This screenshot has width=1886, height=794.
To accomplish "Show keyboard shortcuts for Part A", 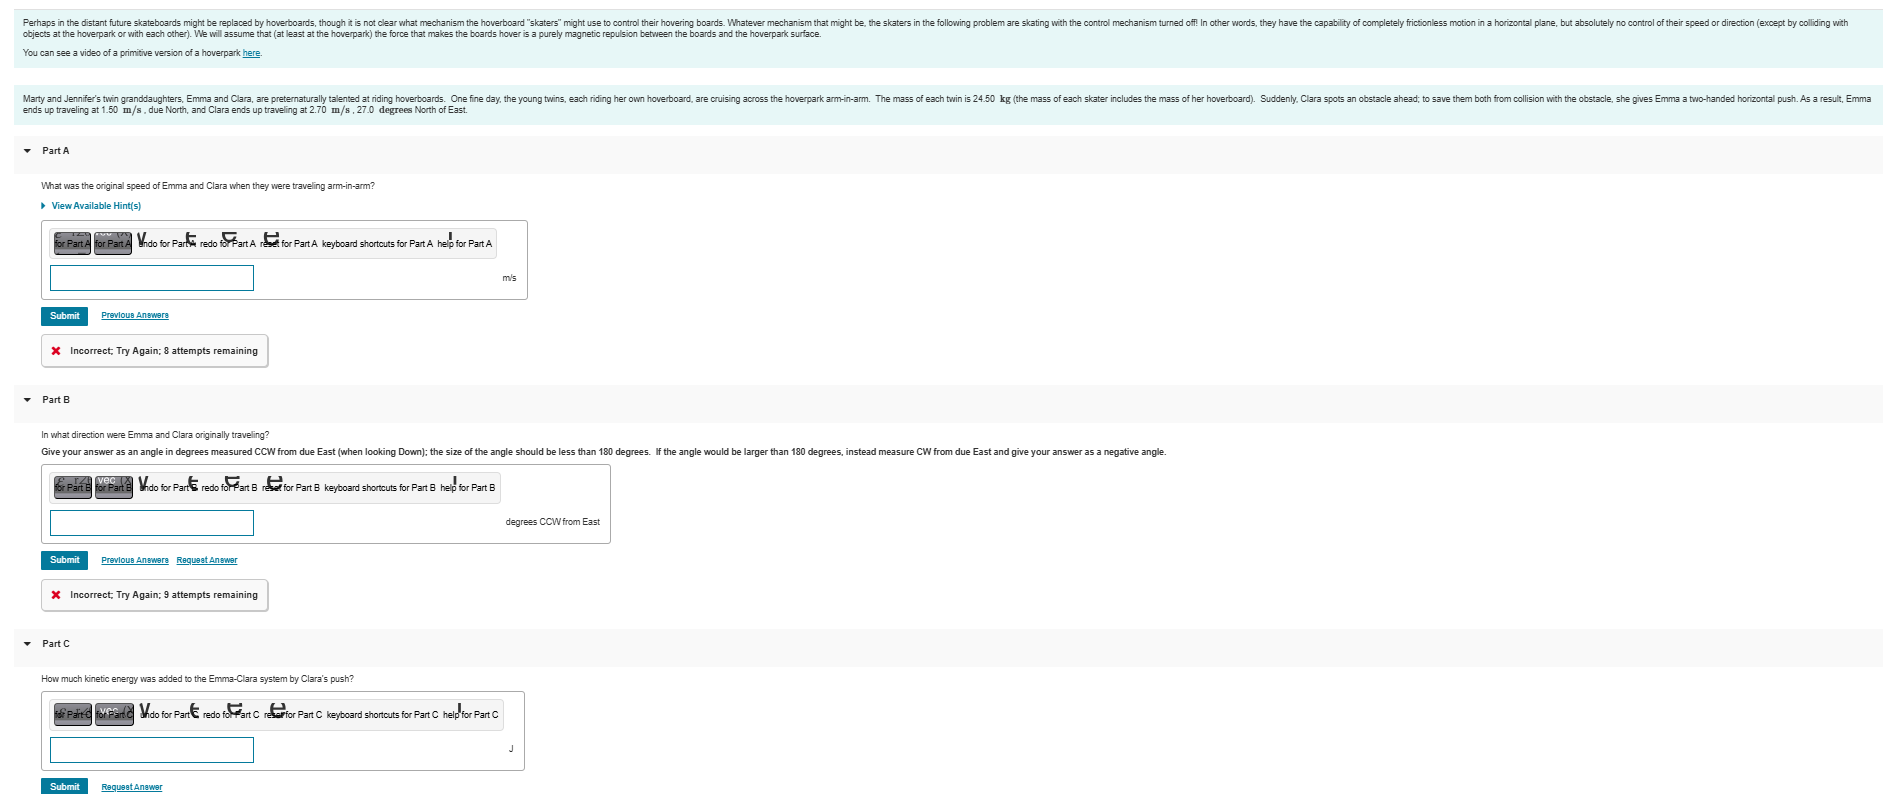I will [x=377, y=244].
